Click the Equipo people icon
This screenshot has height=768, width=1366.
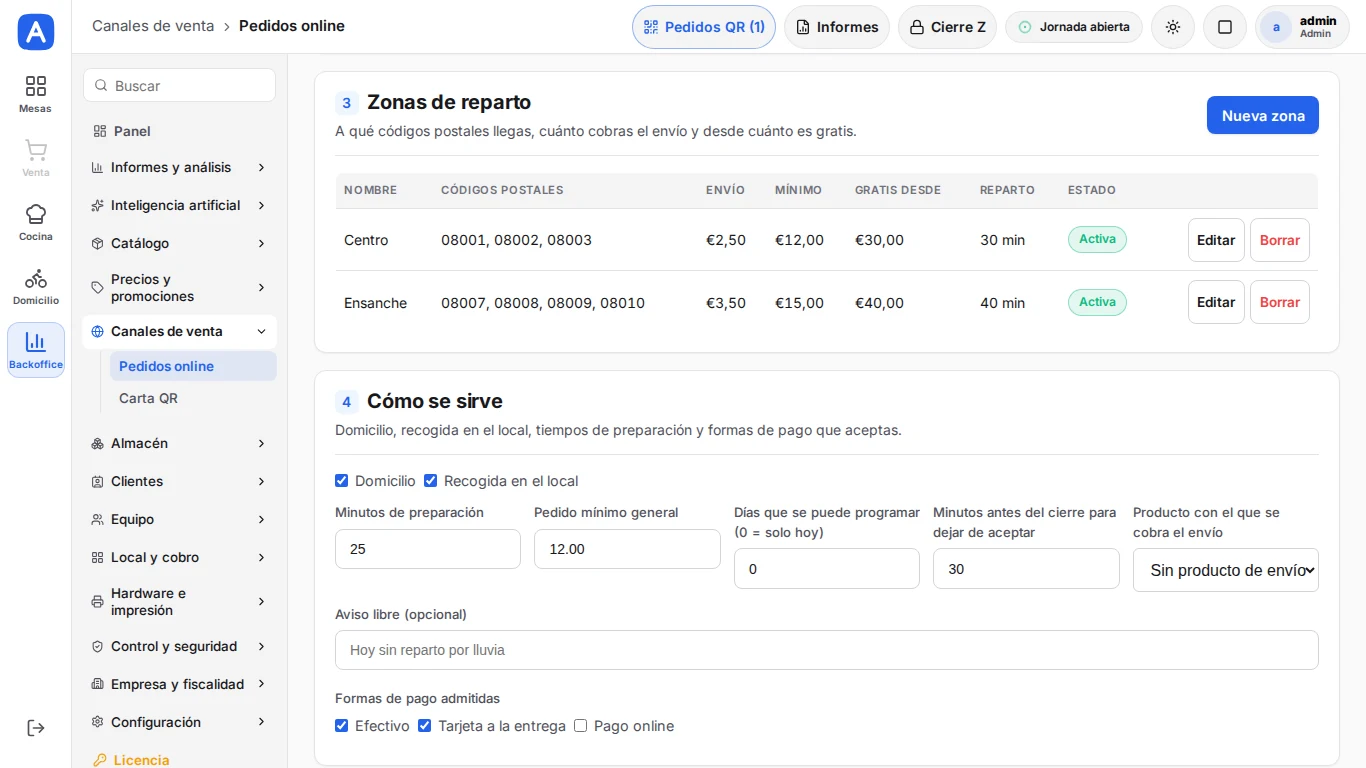pyautogui.click(x=97, y=519)
